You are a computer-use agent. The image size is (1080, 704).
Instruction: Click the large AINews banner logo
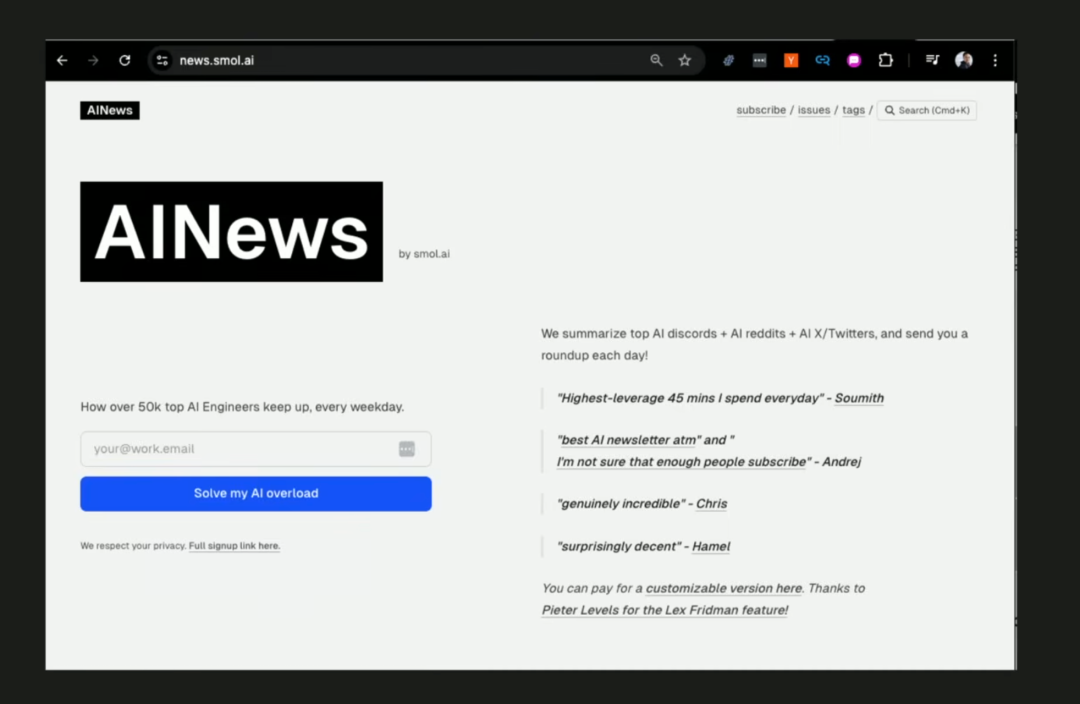231,231
